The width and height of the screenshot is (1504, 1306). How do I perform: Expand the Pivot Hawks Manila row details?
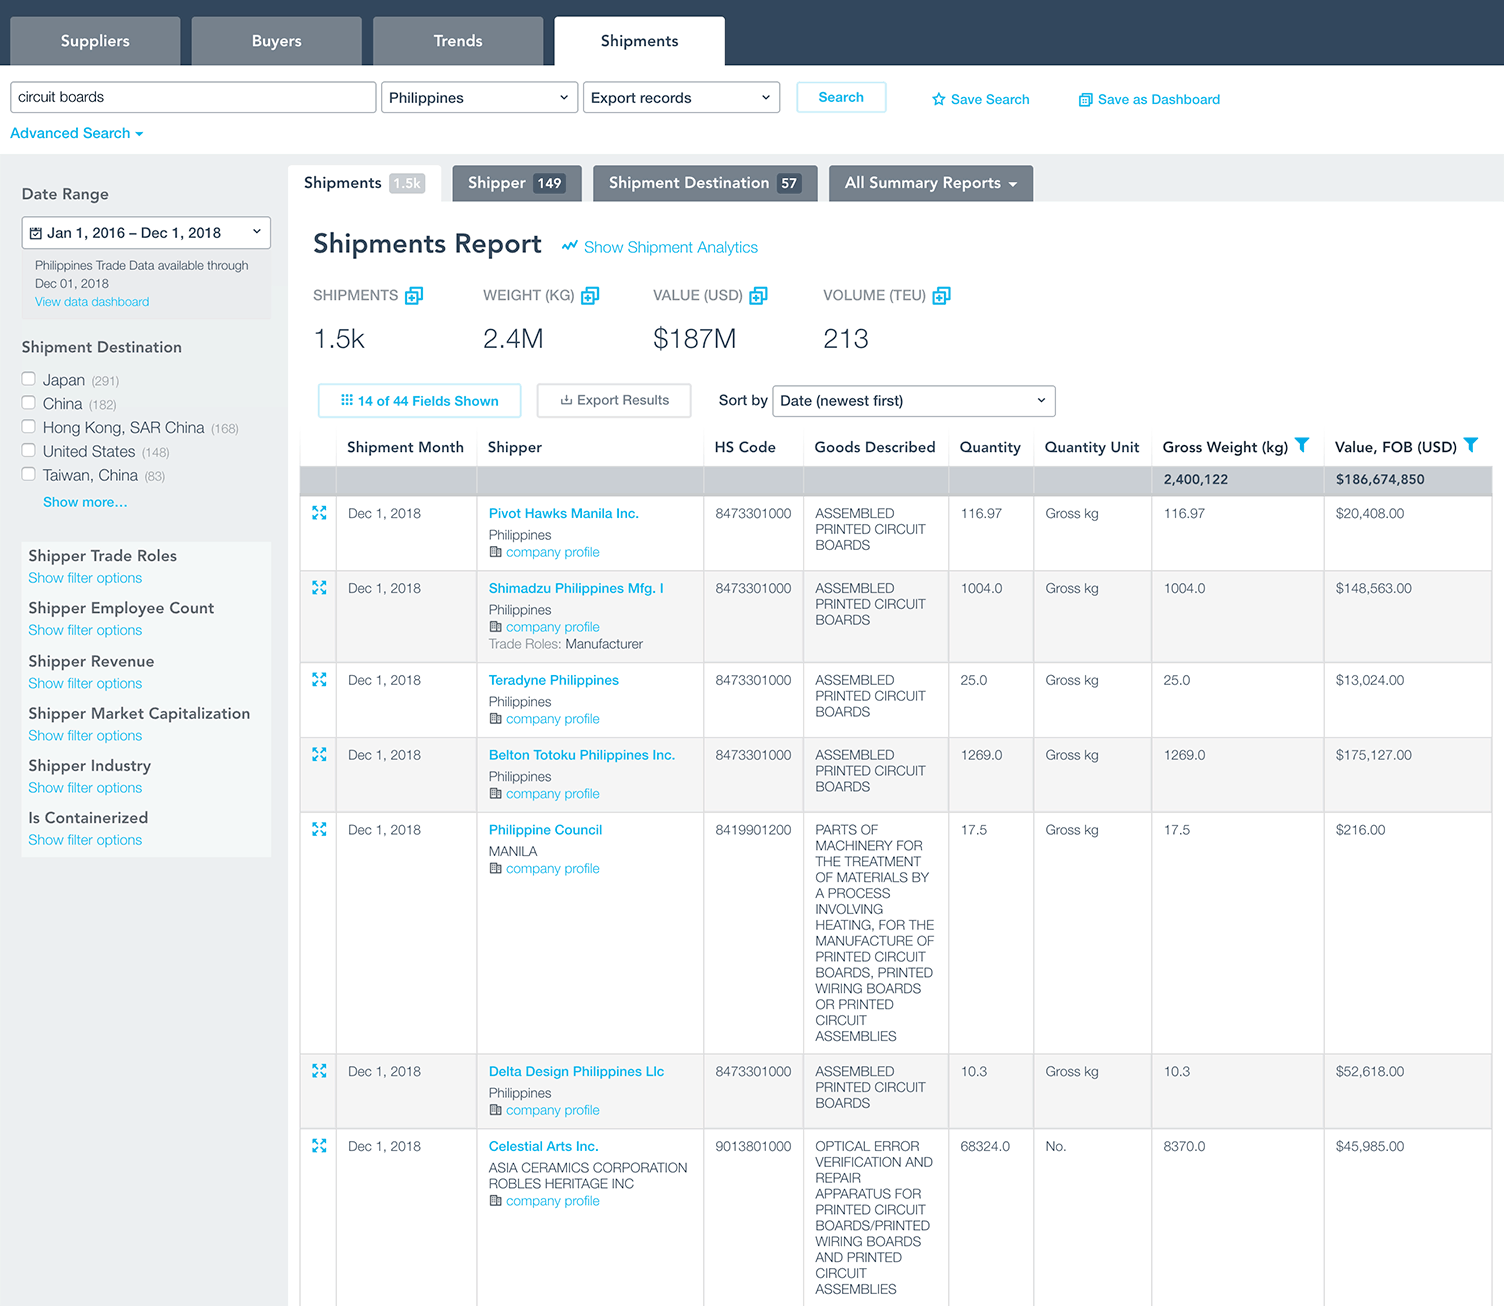pos(319,513)
